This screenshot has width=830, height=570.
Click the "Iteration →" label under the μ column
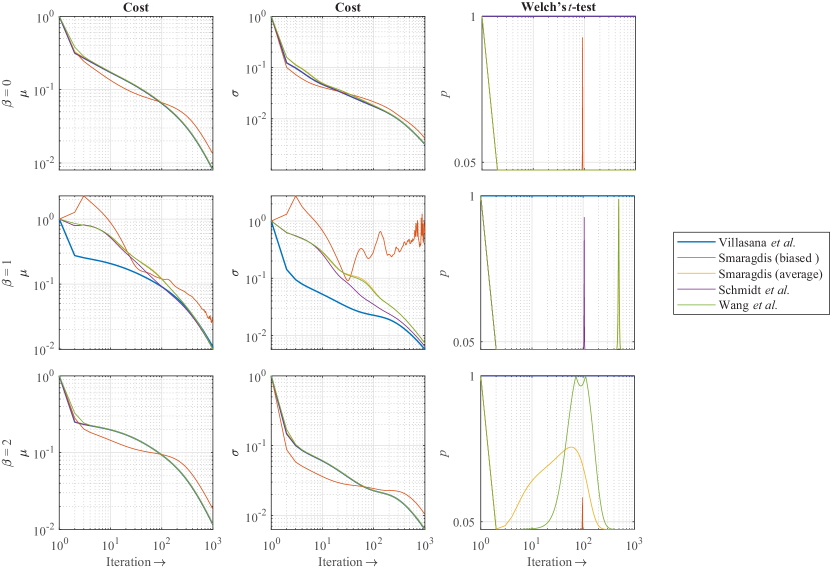pos(136,562)
